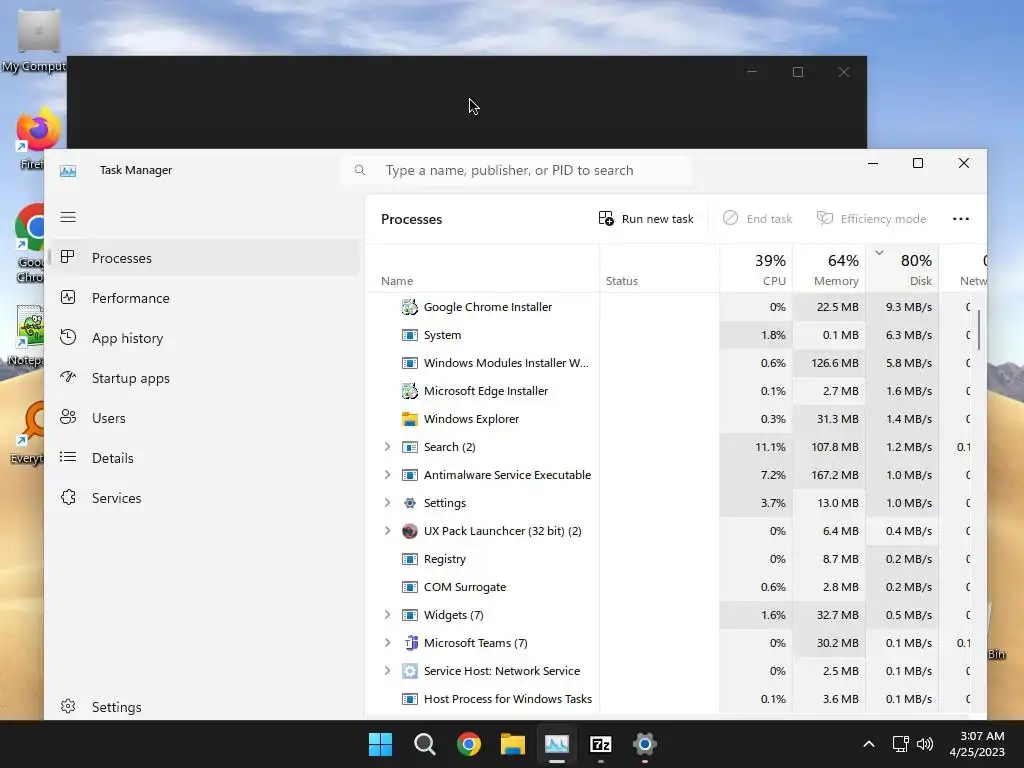The height and width of the screenshot is (768, 1024).
Task: Open Settings app from the taskbar
Action: (x=644, y=744)
